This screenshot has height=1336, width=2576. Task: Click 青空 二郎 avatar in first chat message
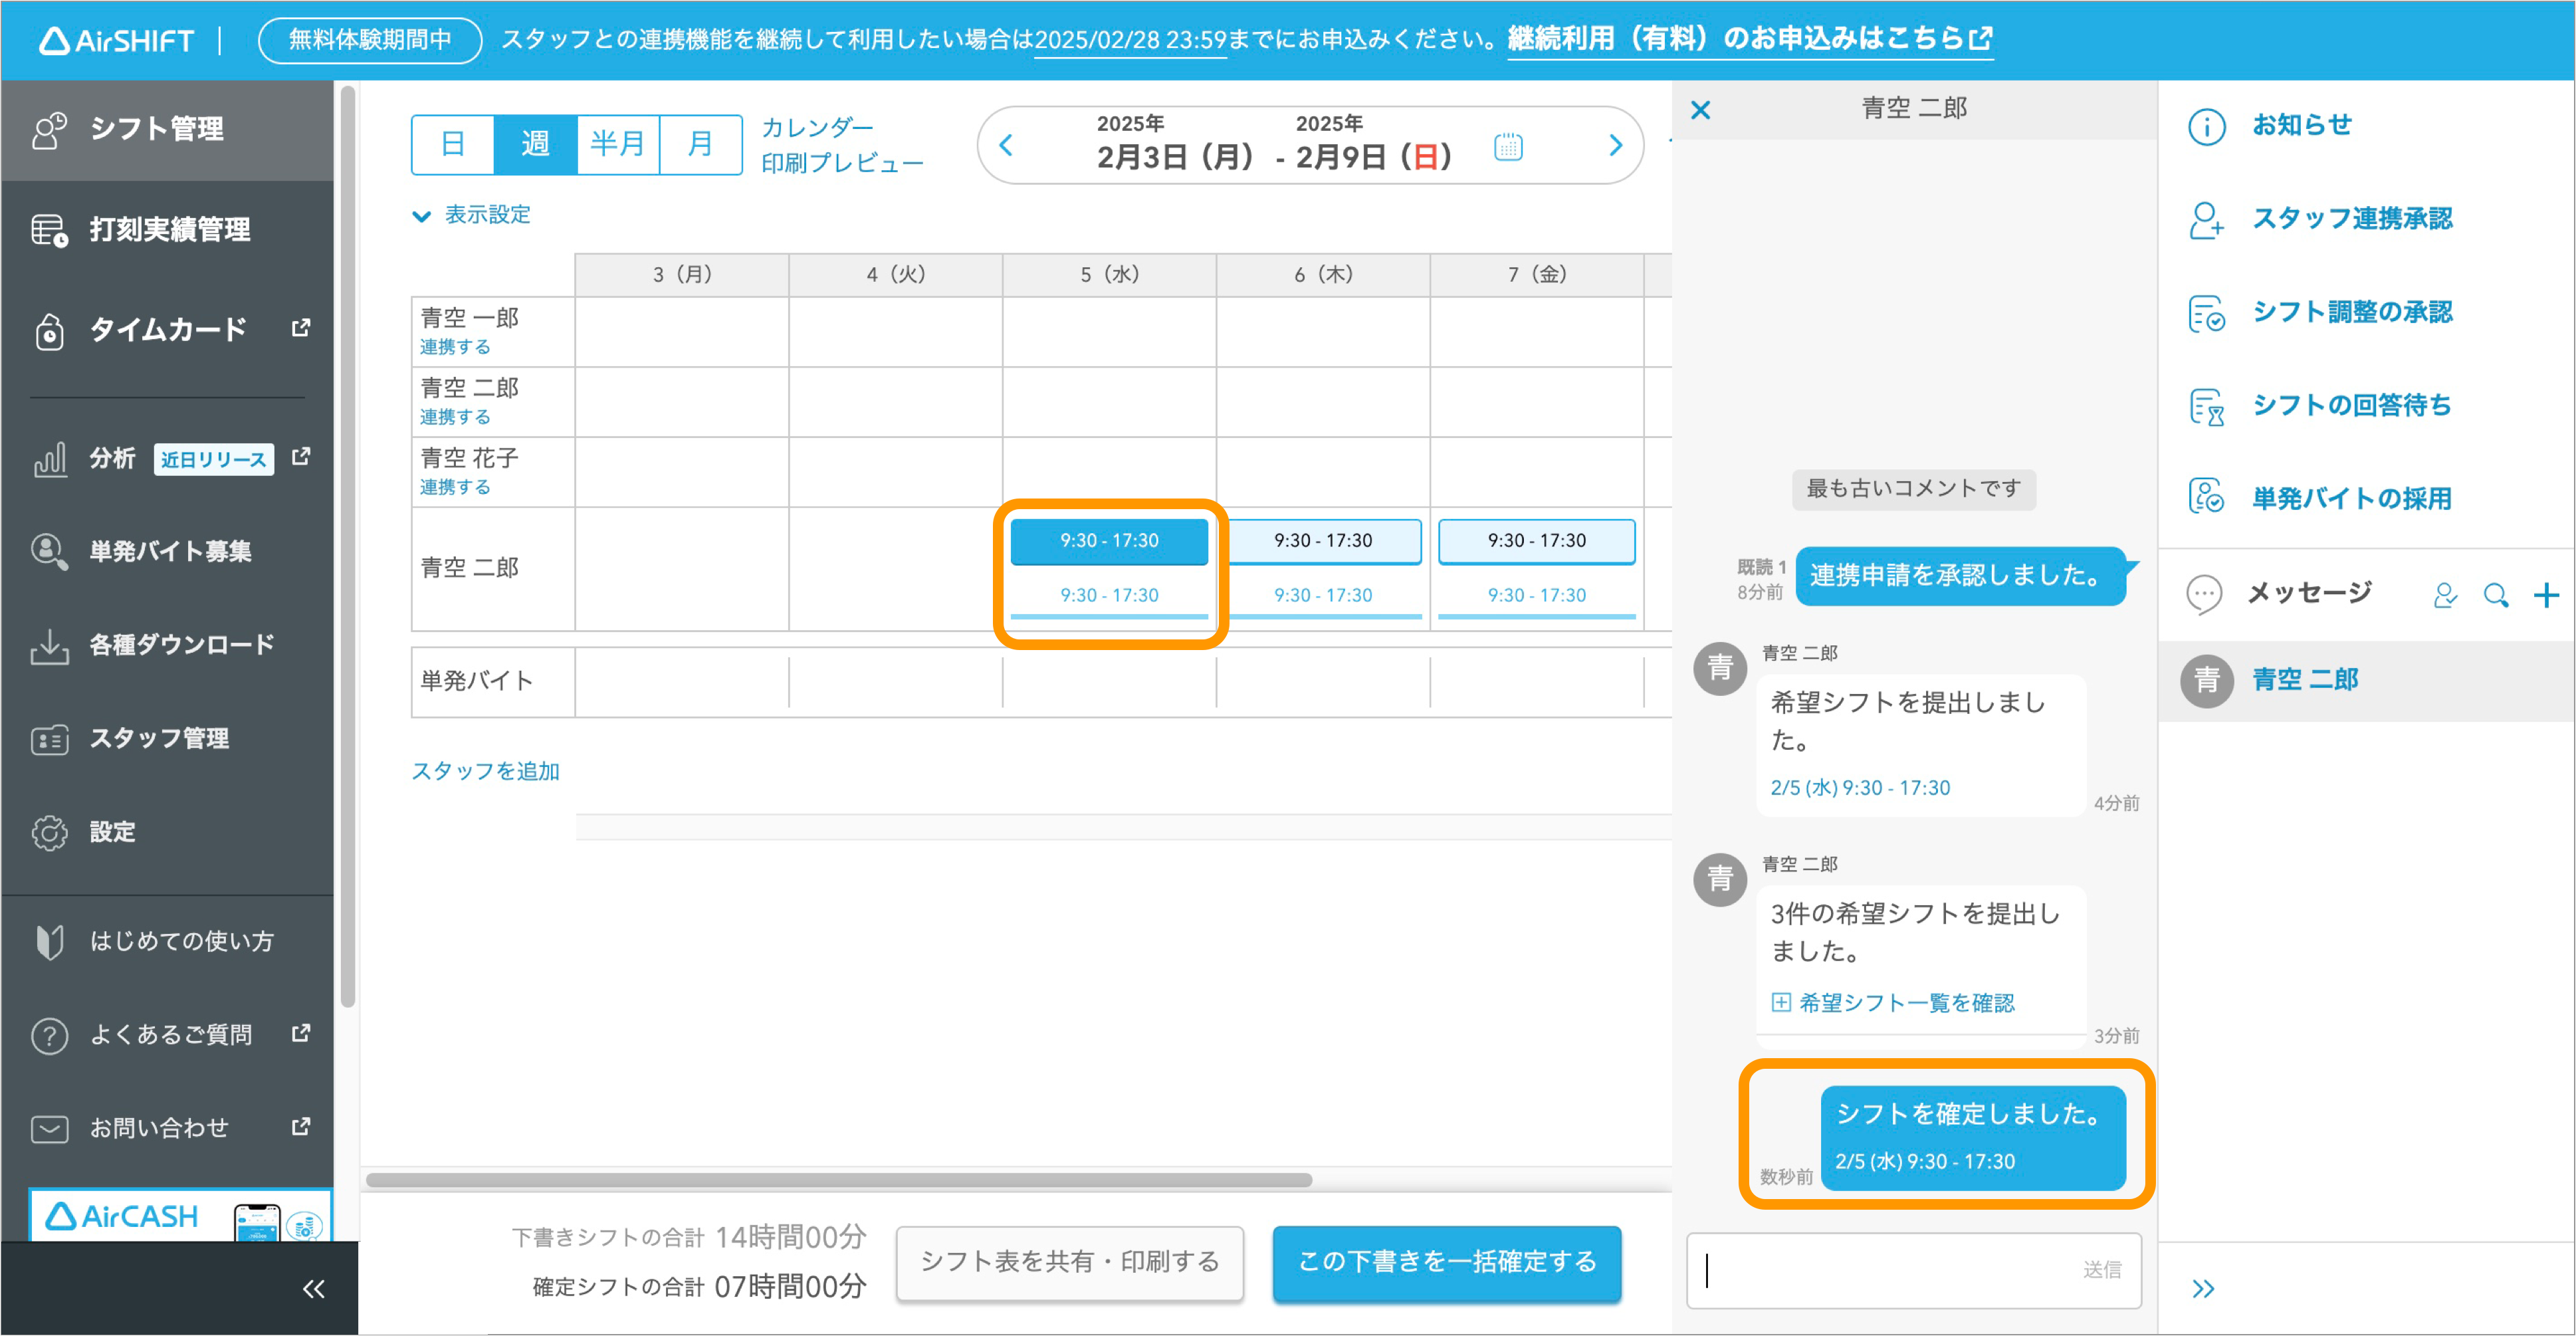coord(1719,668)
